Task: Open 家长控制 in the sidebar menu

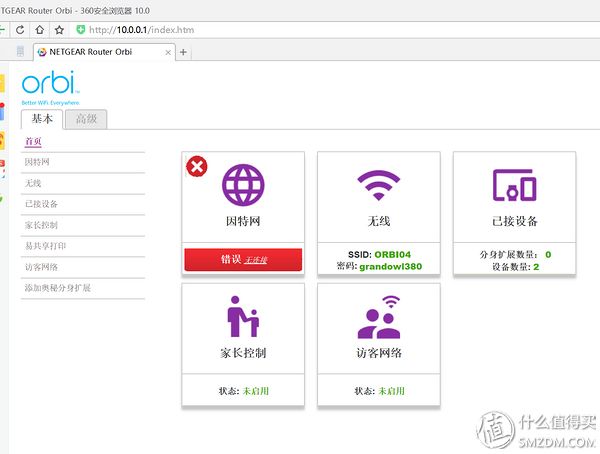Action: pos(41,225)
